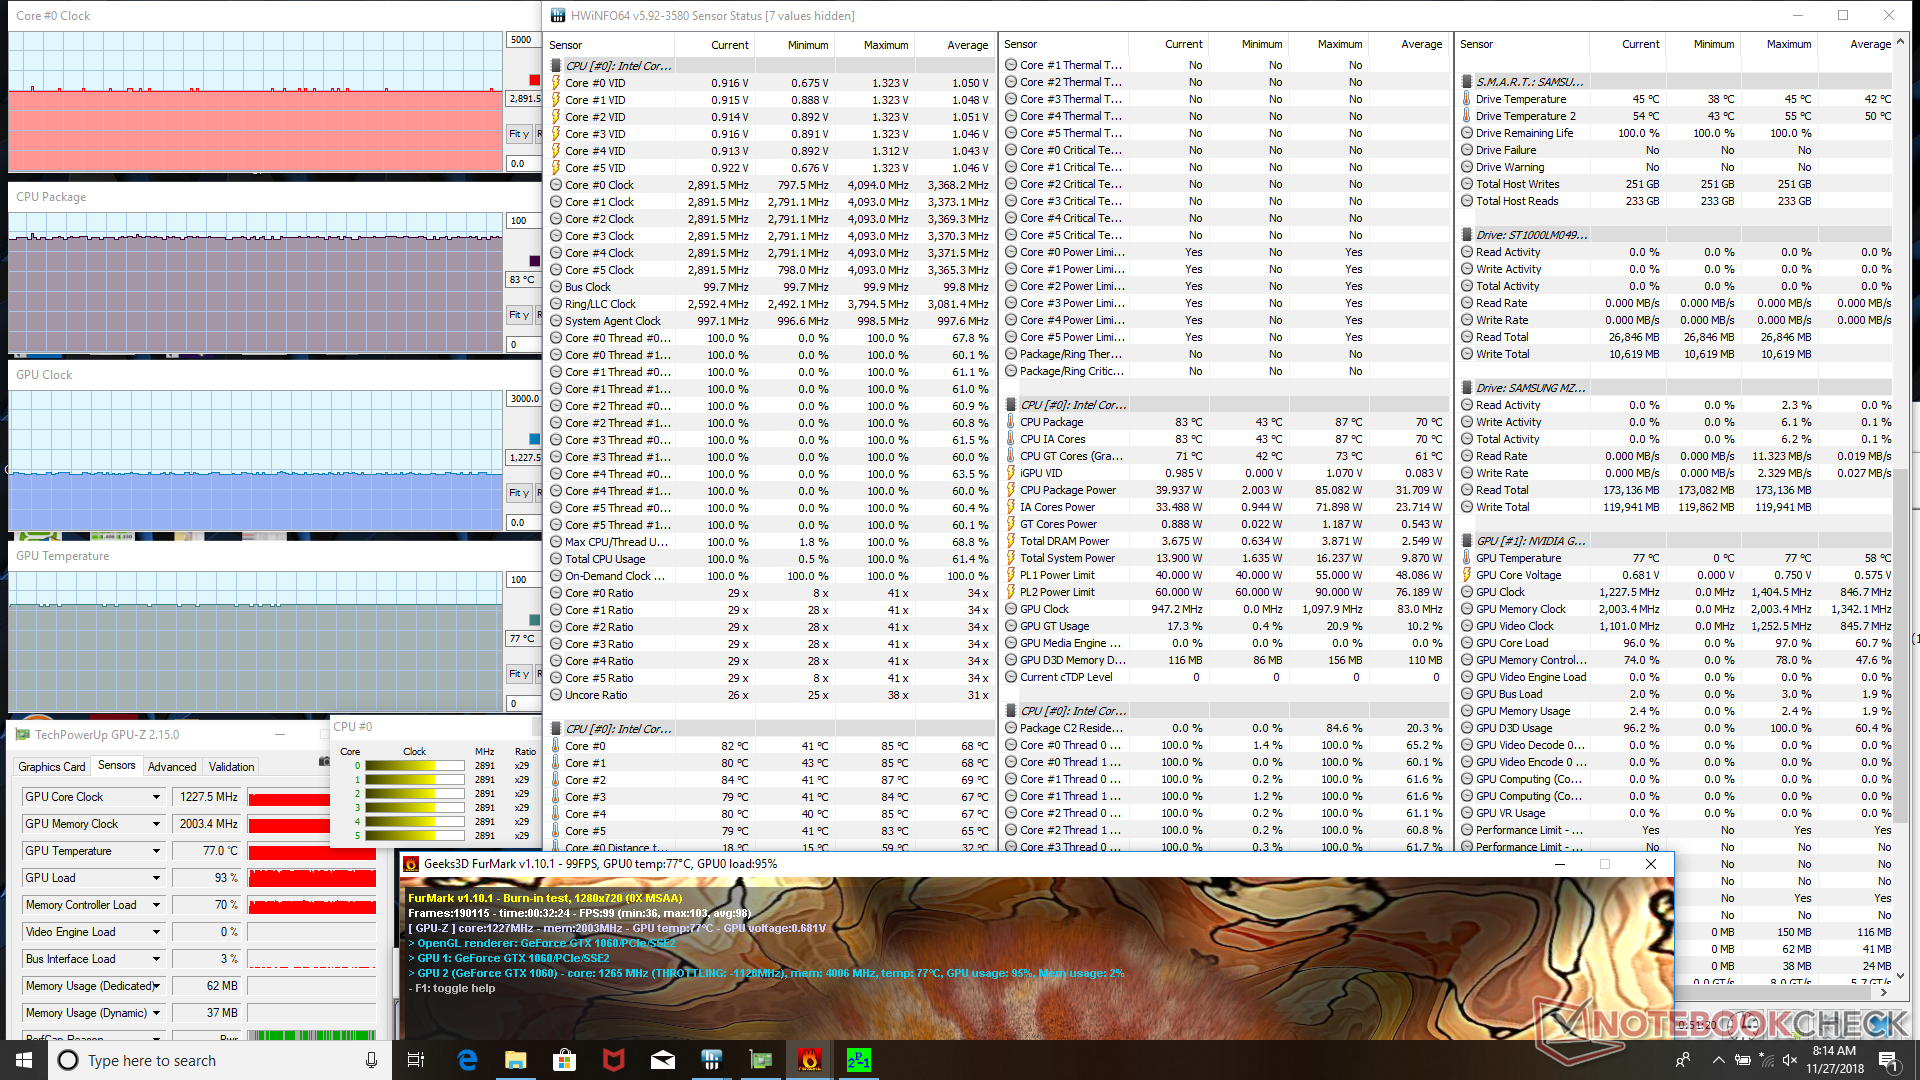
Task: Open the Prime95 taskbar icon
Action: pyautogui.click(x=859, y=1060)
